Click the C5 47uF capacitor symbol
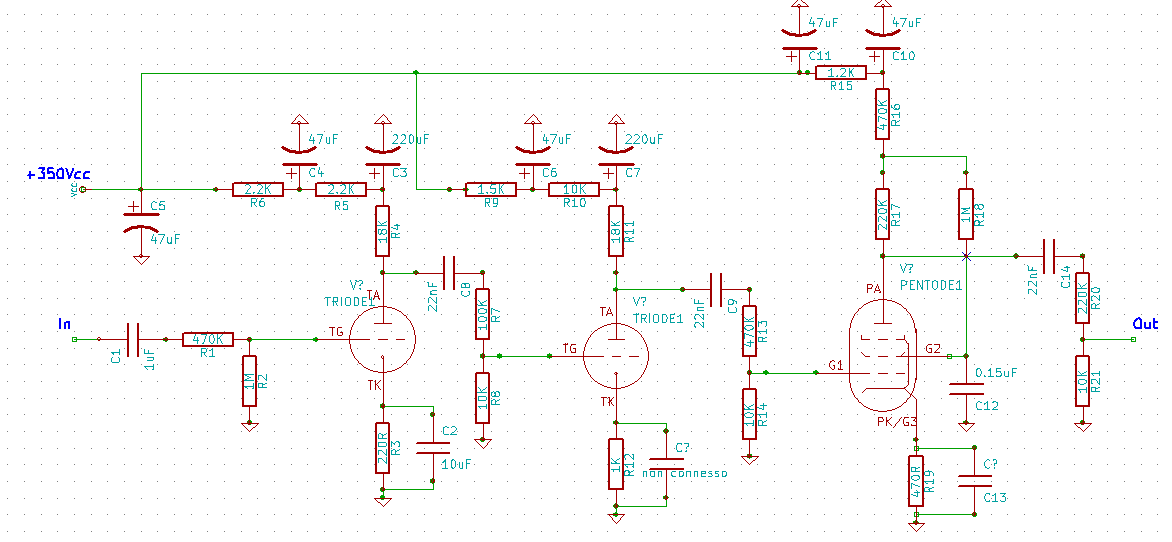This screenshot has height=542, width=1172. [134, 219]
